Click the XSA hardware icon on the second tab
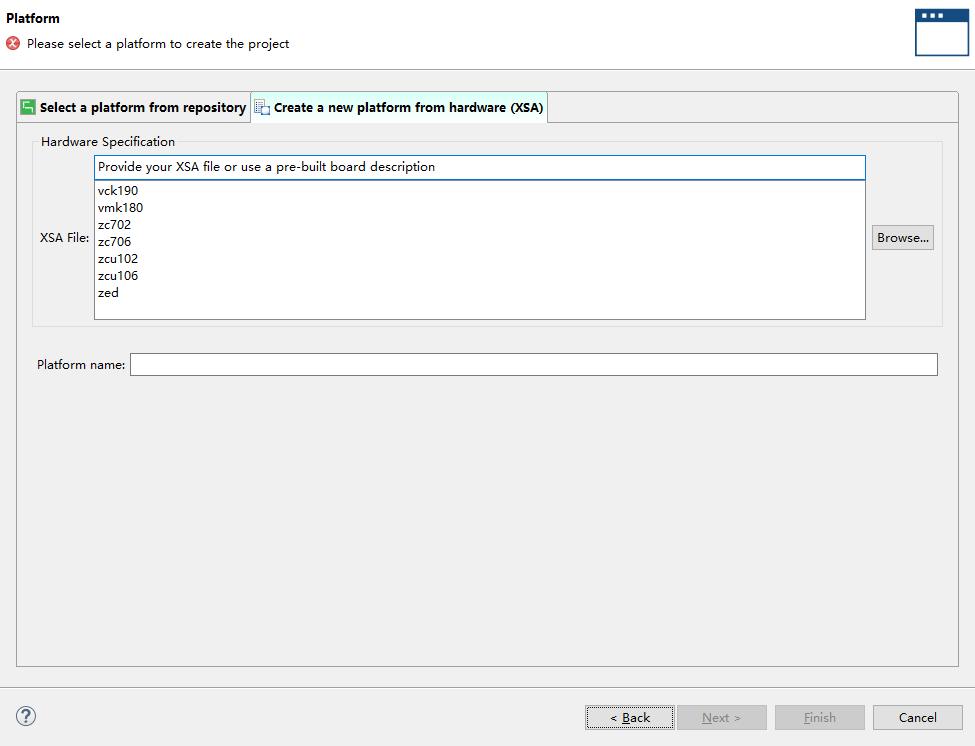 tap(262, 107)
